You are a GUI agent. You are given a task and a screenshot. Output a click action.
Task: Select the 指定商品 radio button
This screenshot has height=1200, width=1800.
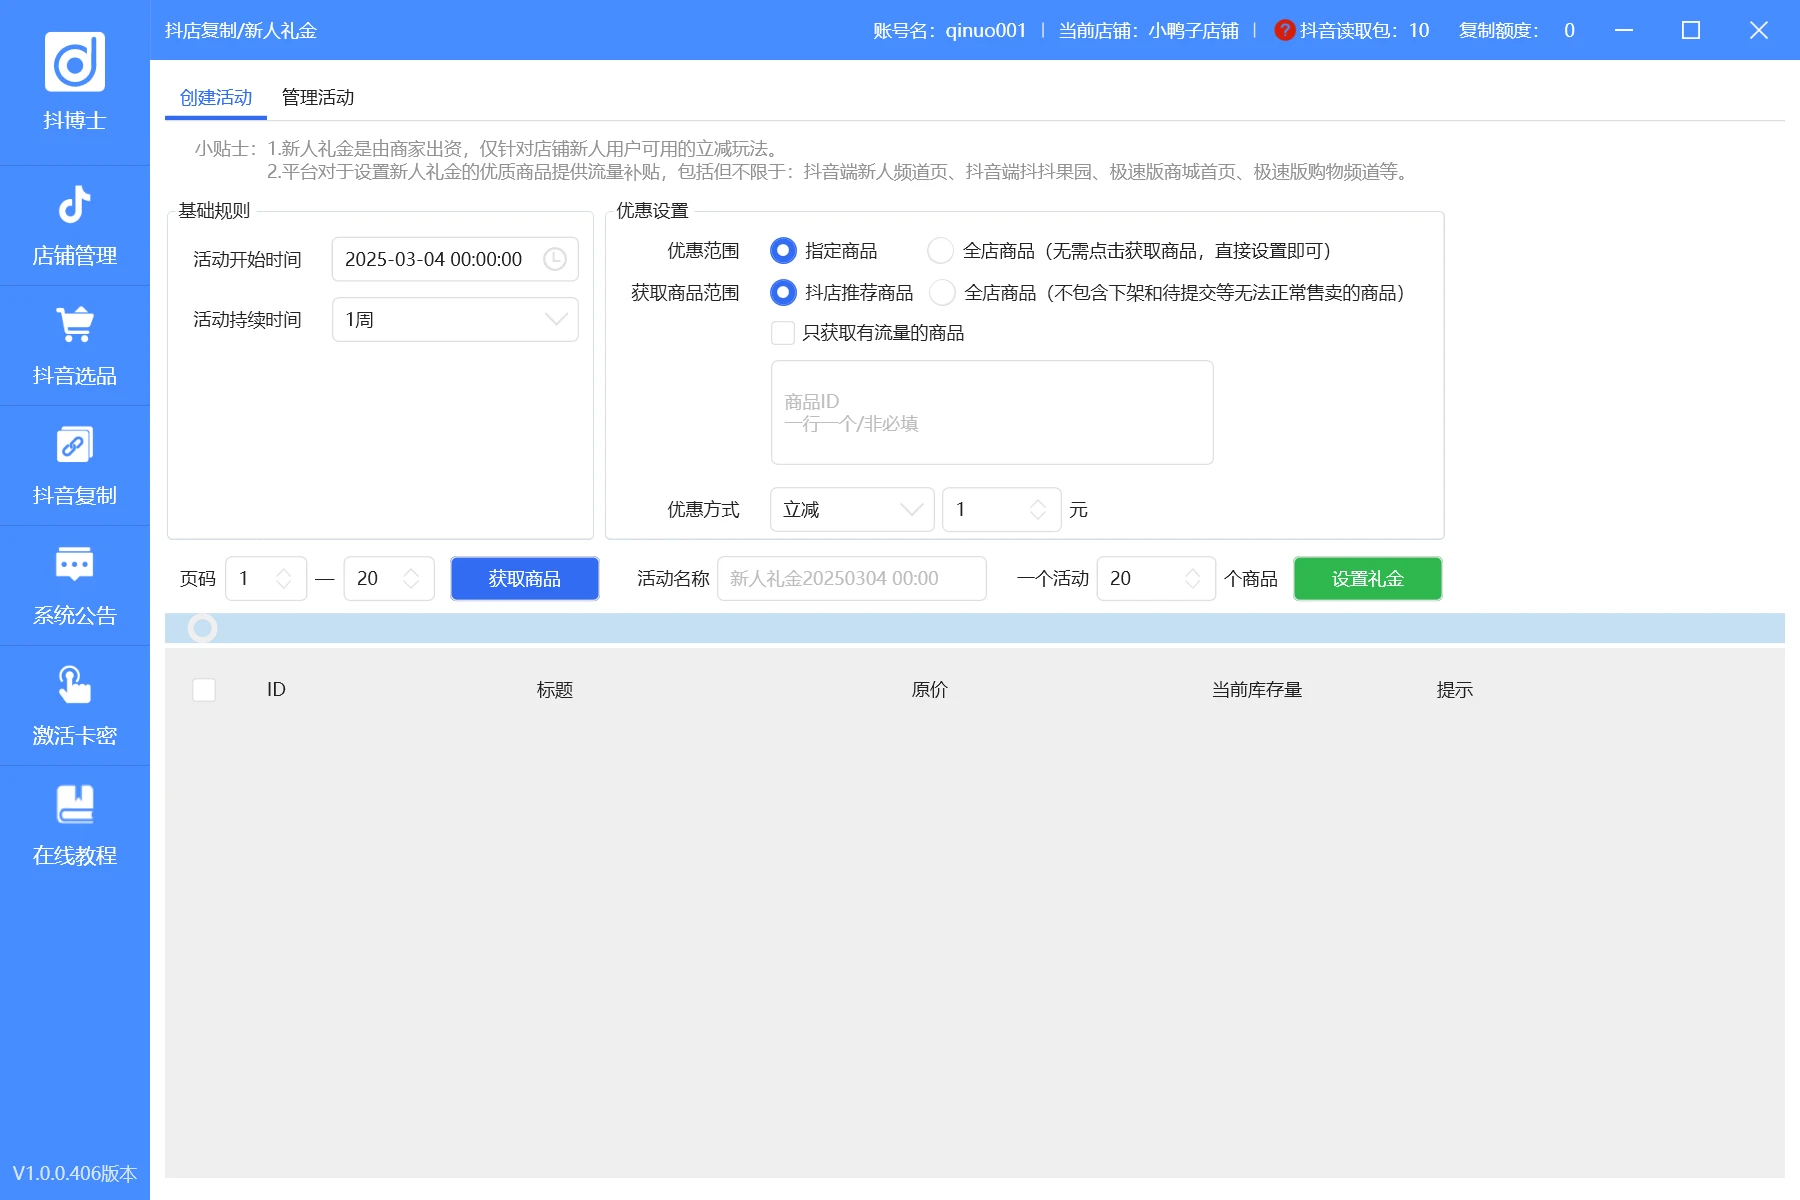tap(784, 251)
